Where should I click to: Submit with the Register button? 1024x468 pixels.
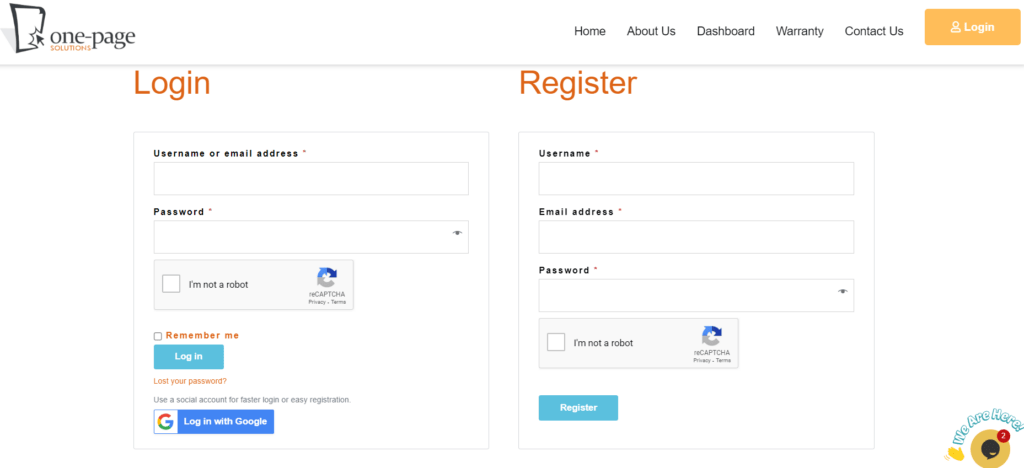tap(578, 408)
